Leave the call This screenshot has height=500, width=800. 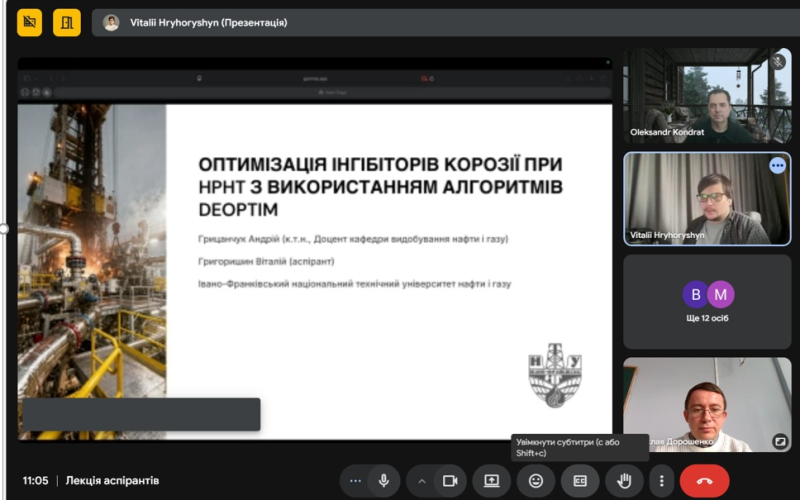coord(705,481)
